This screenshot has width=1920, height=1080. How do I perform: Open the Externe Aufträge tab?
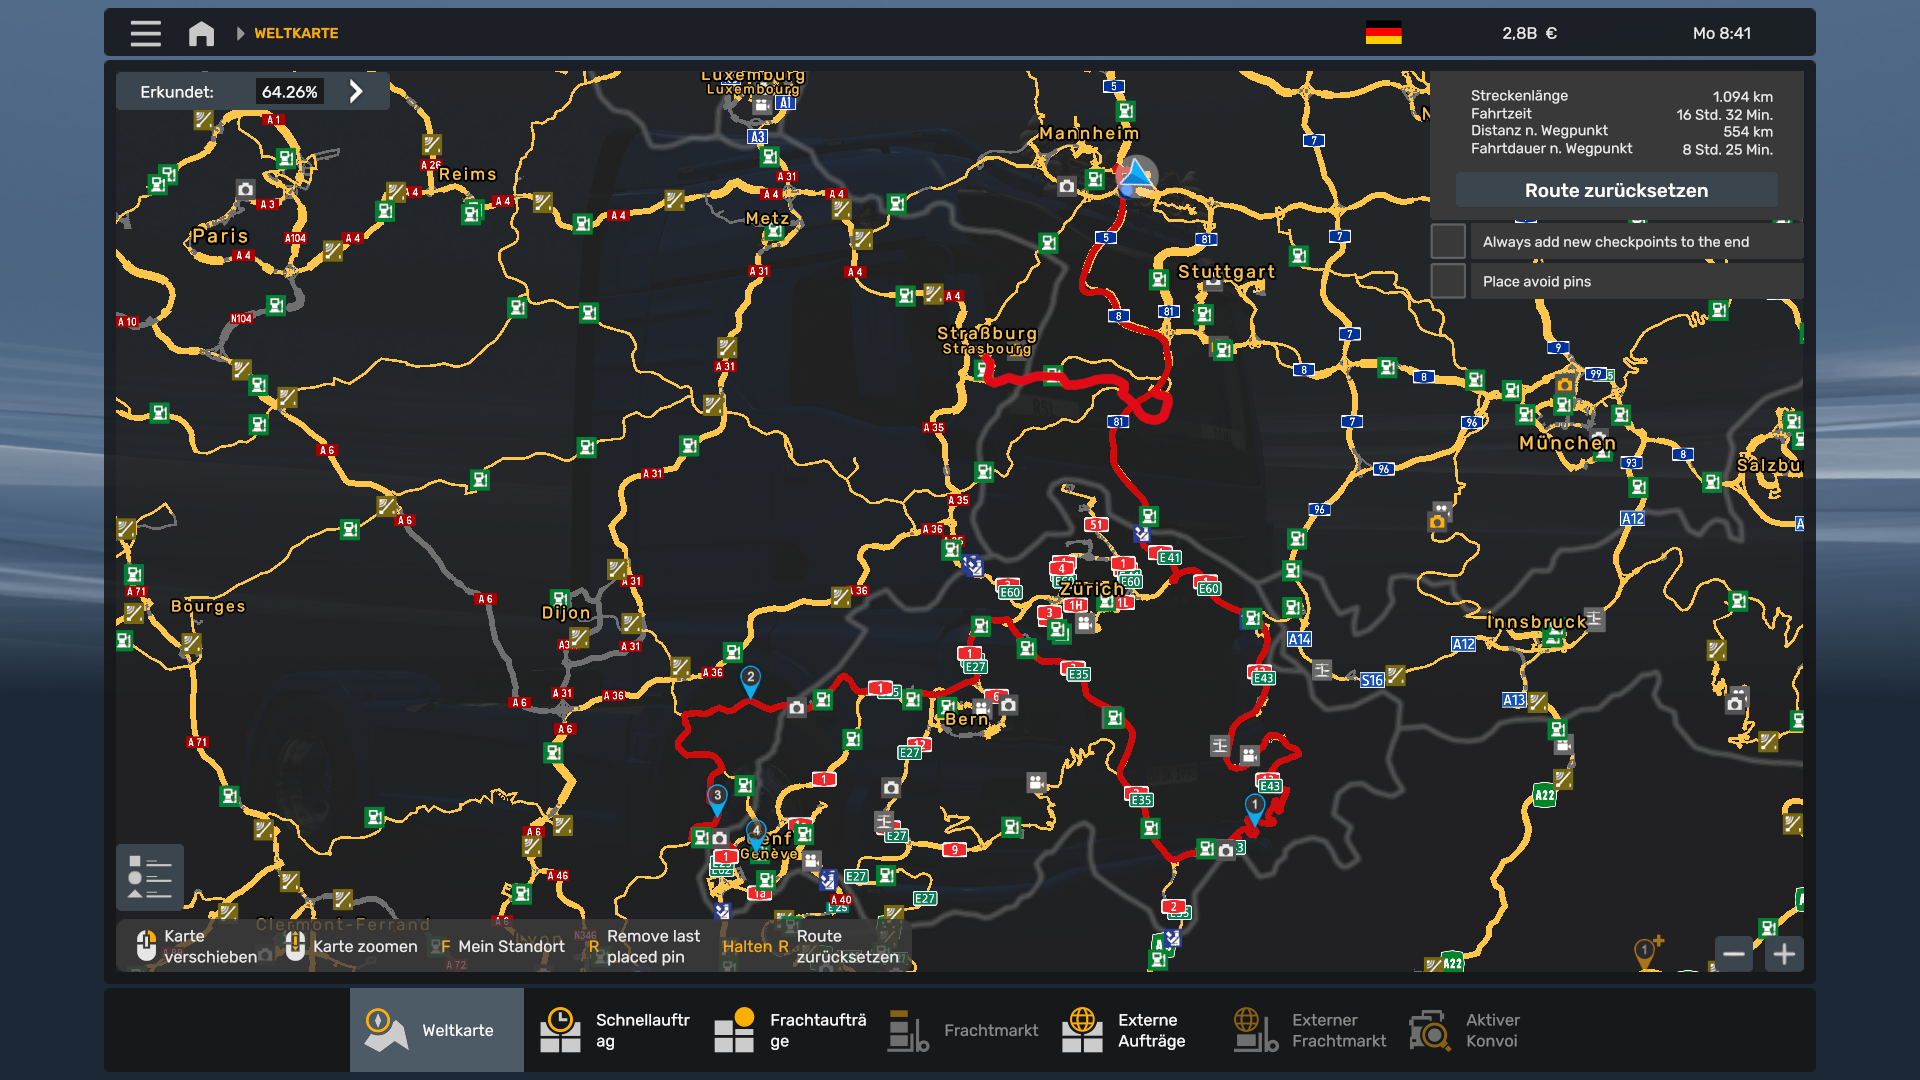(1133, 1030)
